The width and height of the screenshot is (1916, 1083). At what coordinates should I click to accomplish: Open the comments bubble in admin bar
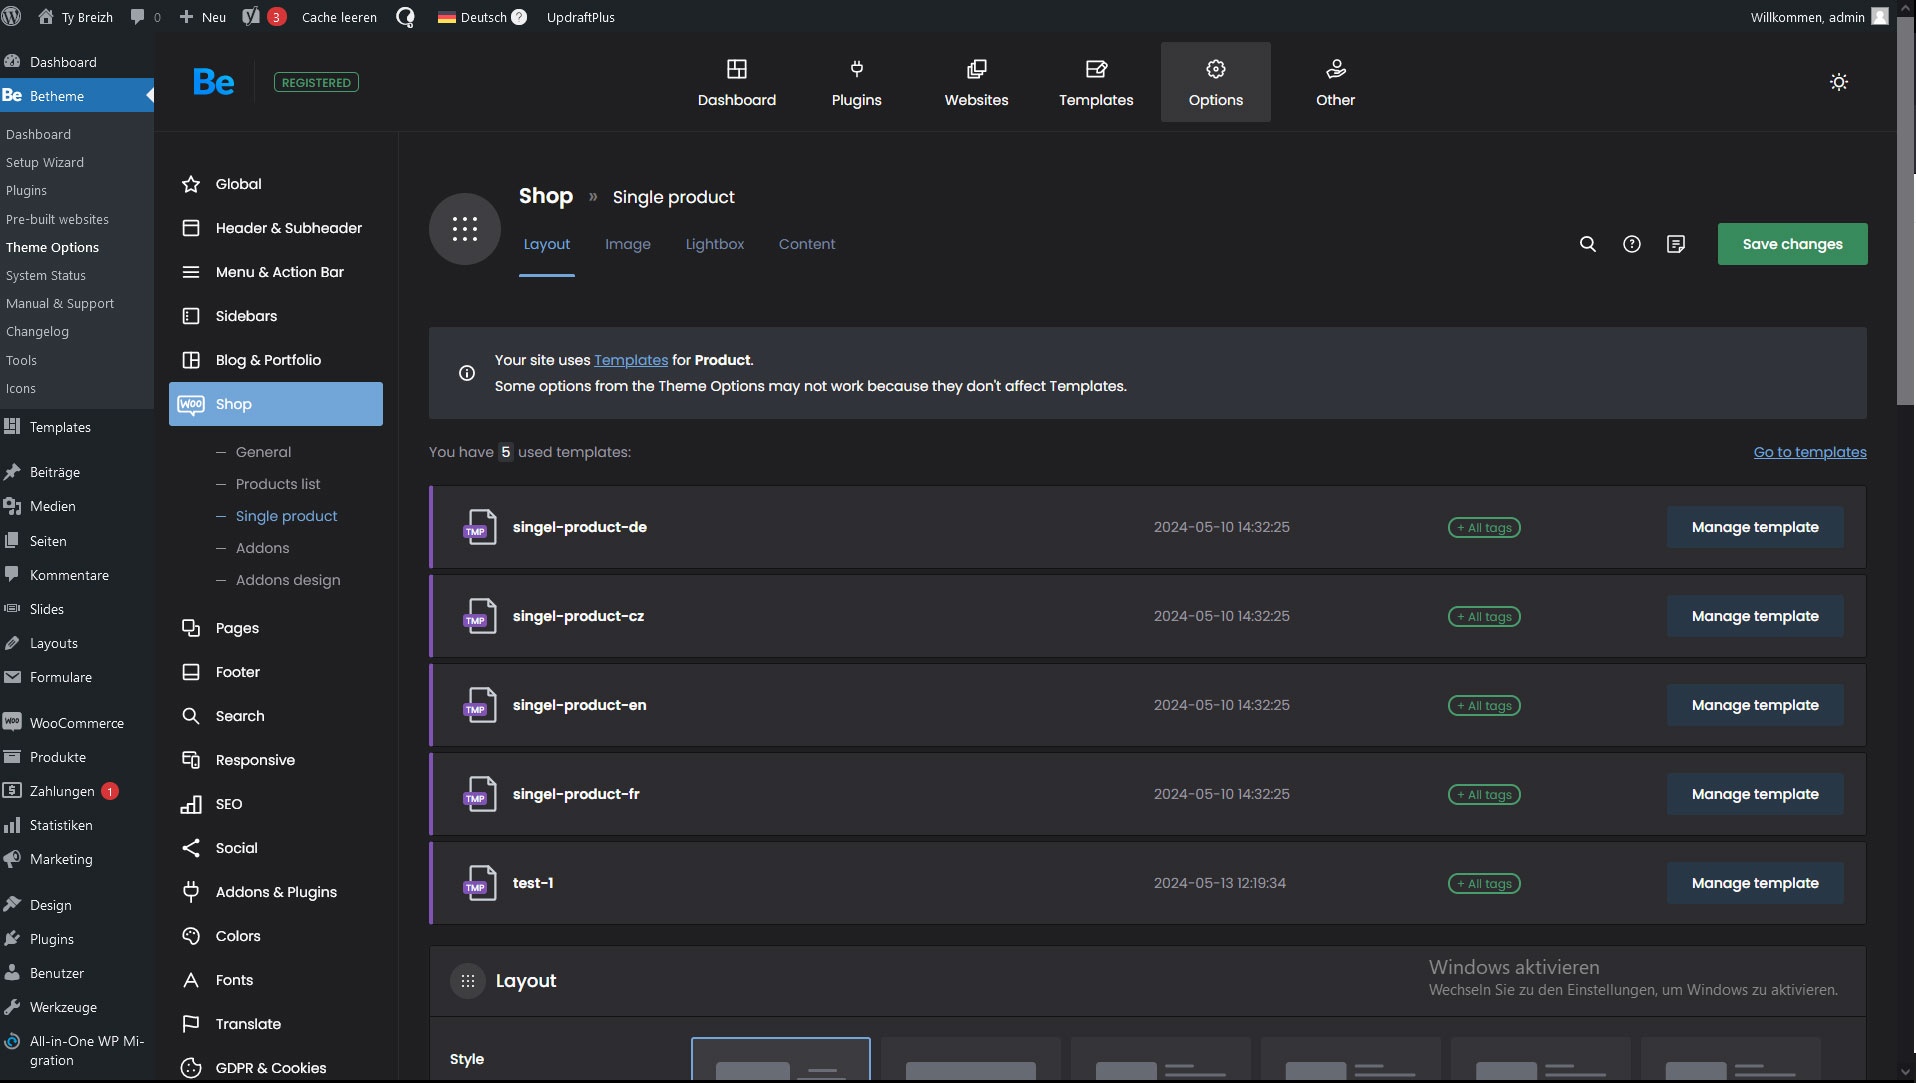point(145,16)
